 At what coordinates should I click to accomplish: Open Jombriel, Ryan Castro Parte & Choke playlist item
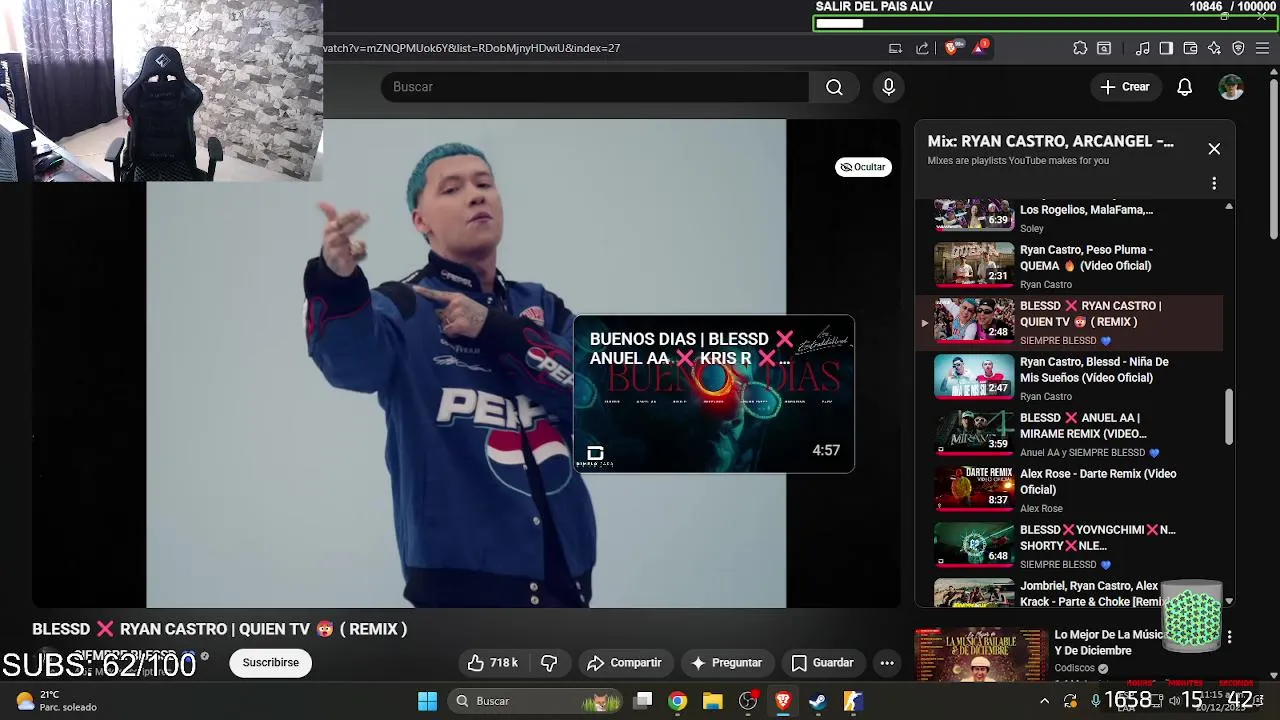coord(1070,593)
